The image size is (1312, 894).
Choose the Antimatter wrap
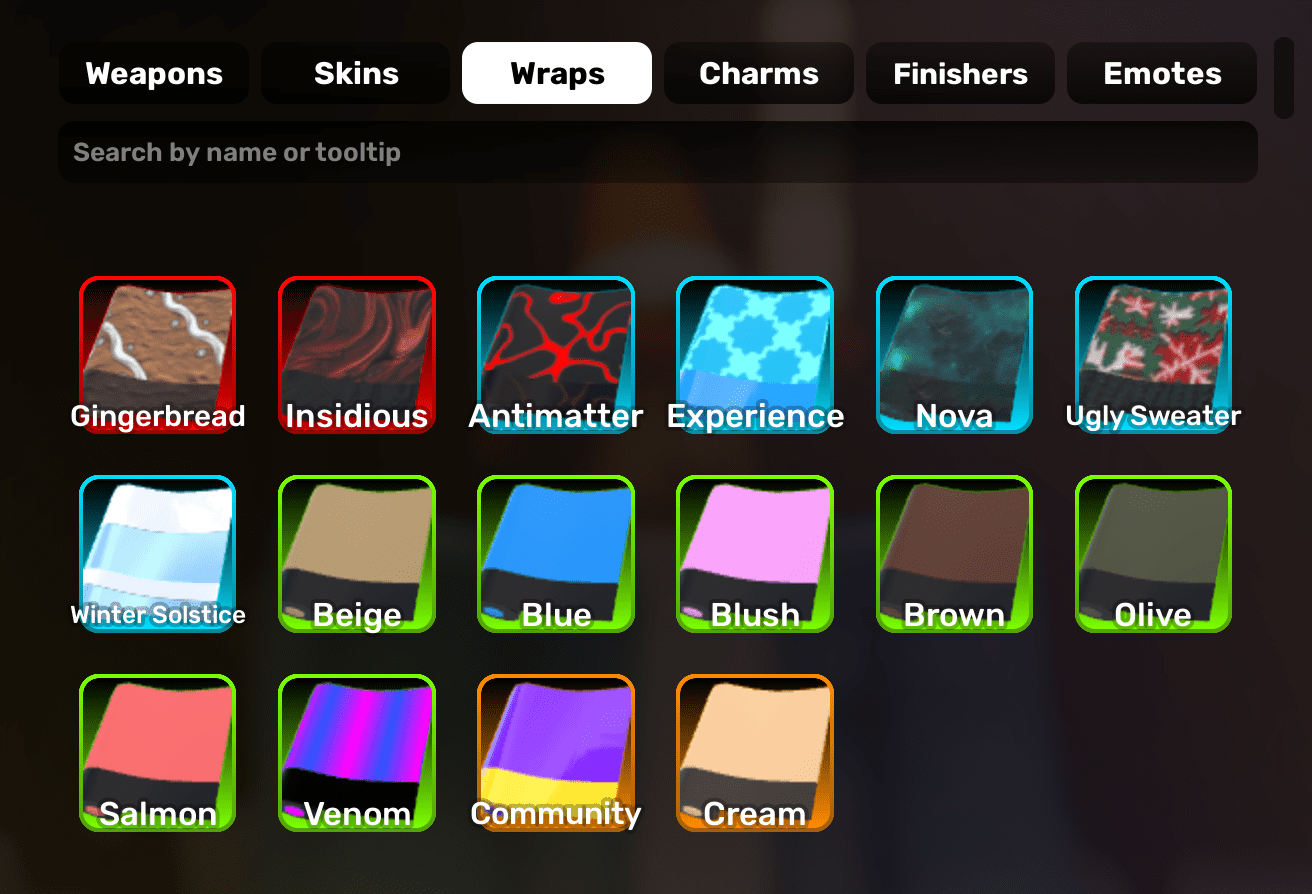pos(556,355)
